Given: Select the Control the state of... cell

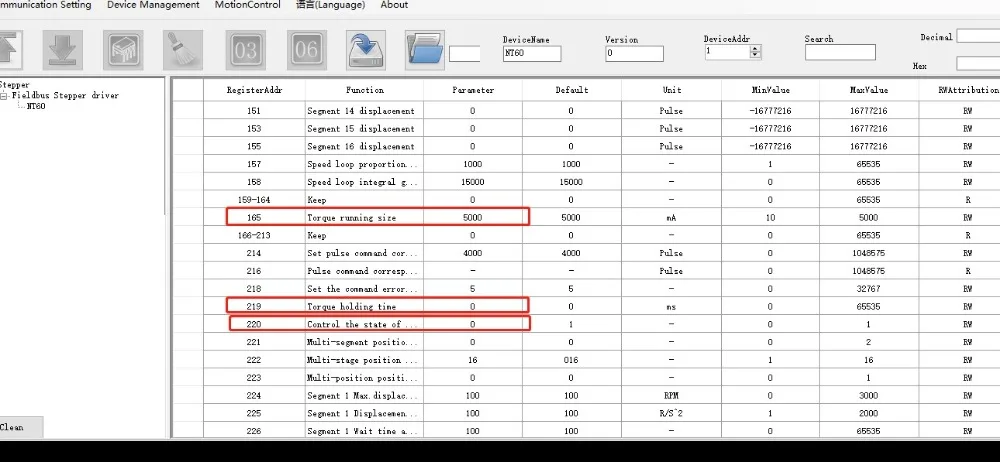Looking at the screenshot, I should 365,324.
